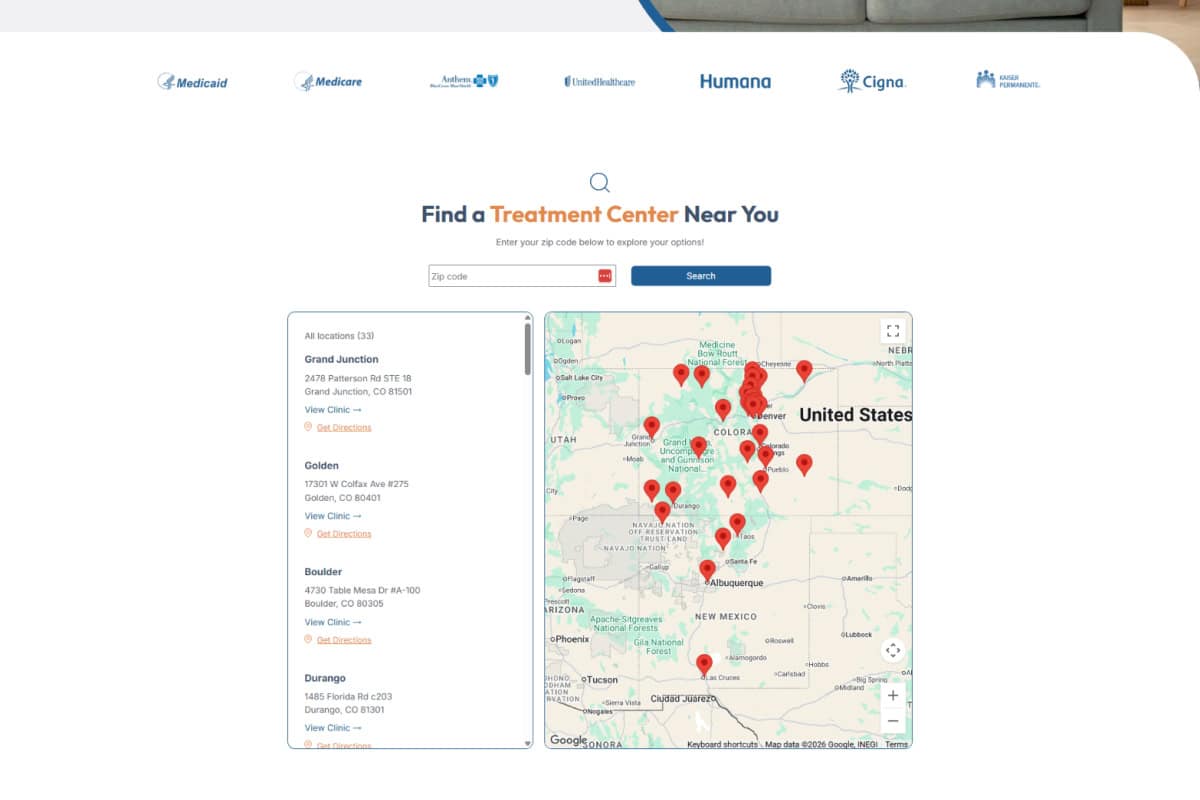Click the Medicaid logo
1200x800 pixels.
[x=192, y=82]
